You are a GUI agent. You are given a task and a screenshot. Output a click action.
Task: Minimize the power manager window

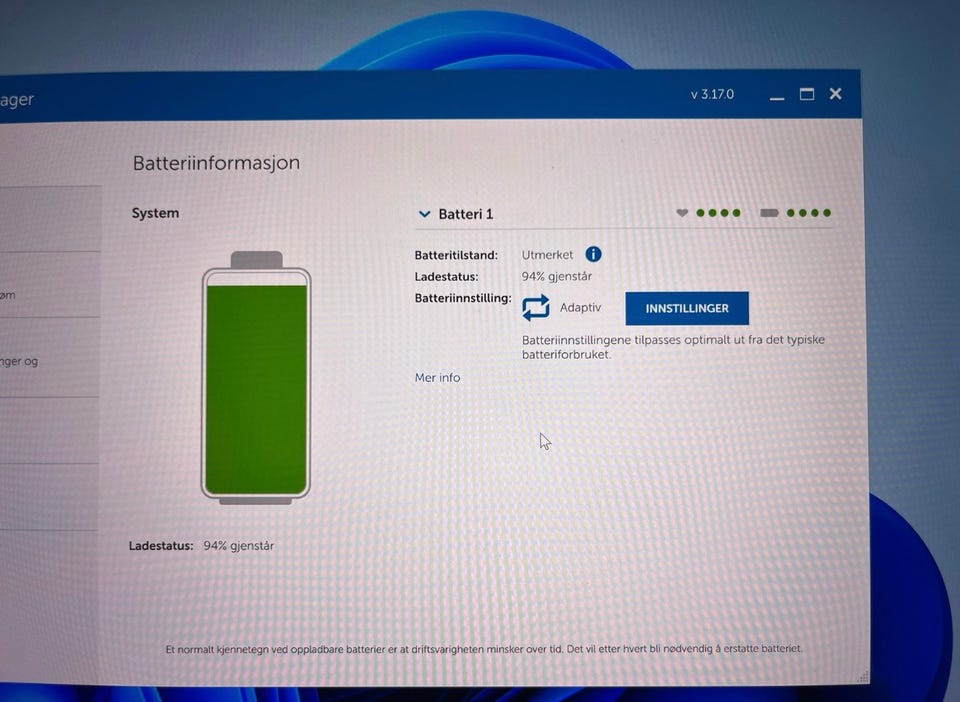tap(777, 97)
